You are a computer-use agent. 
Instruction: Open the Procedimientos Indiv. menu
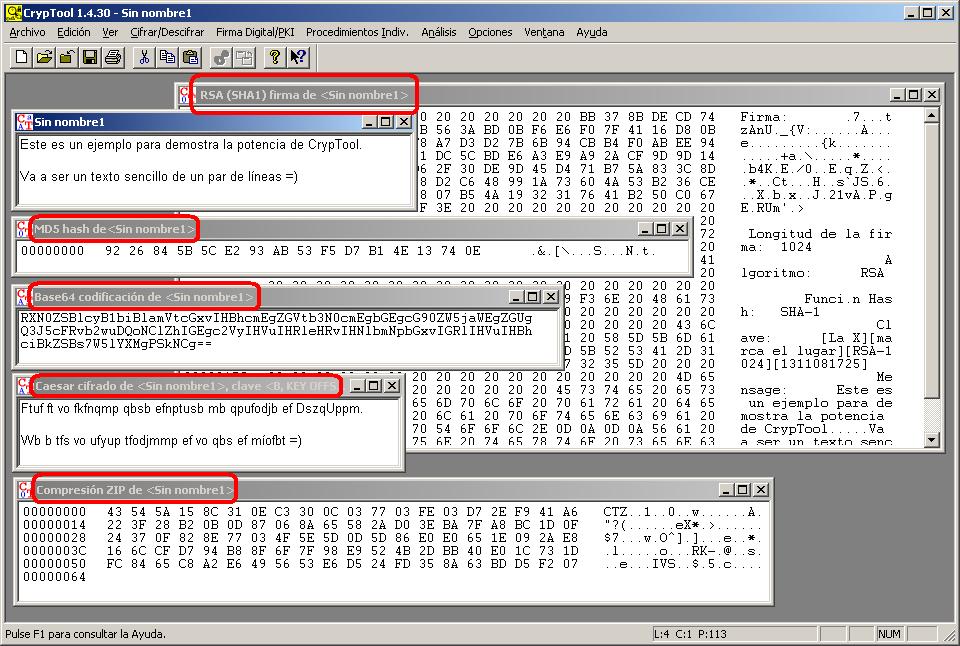pos(358,32)
